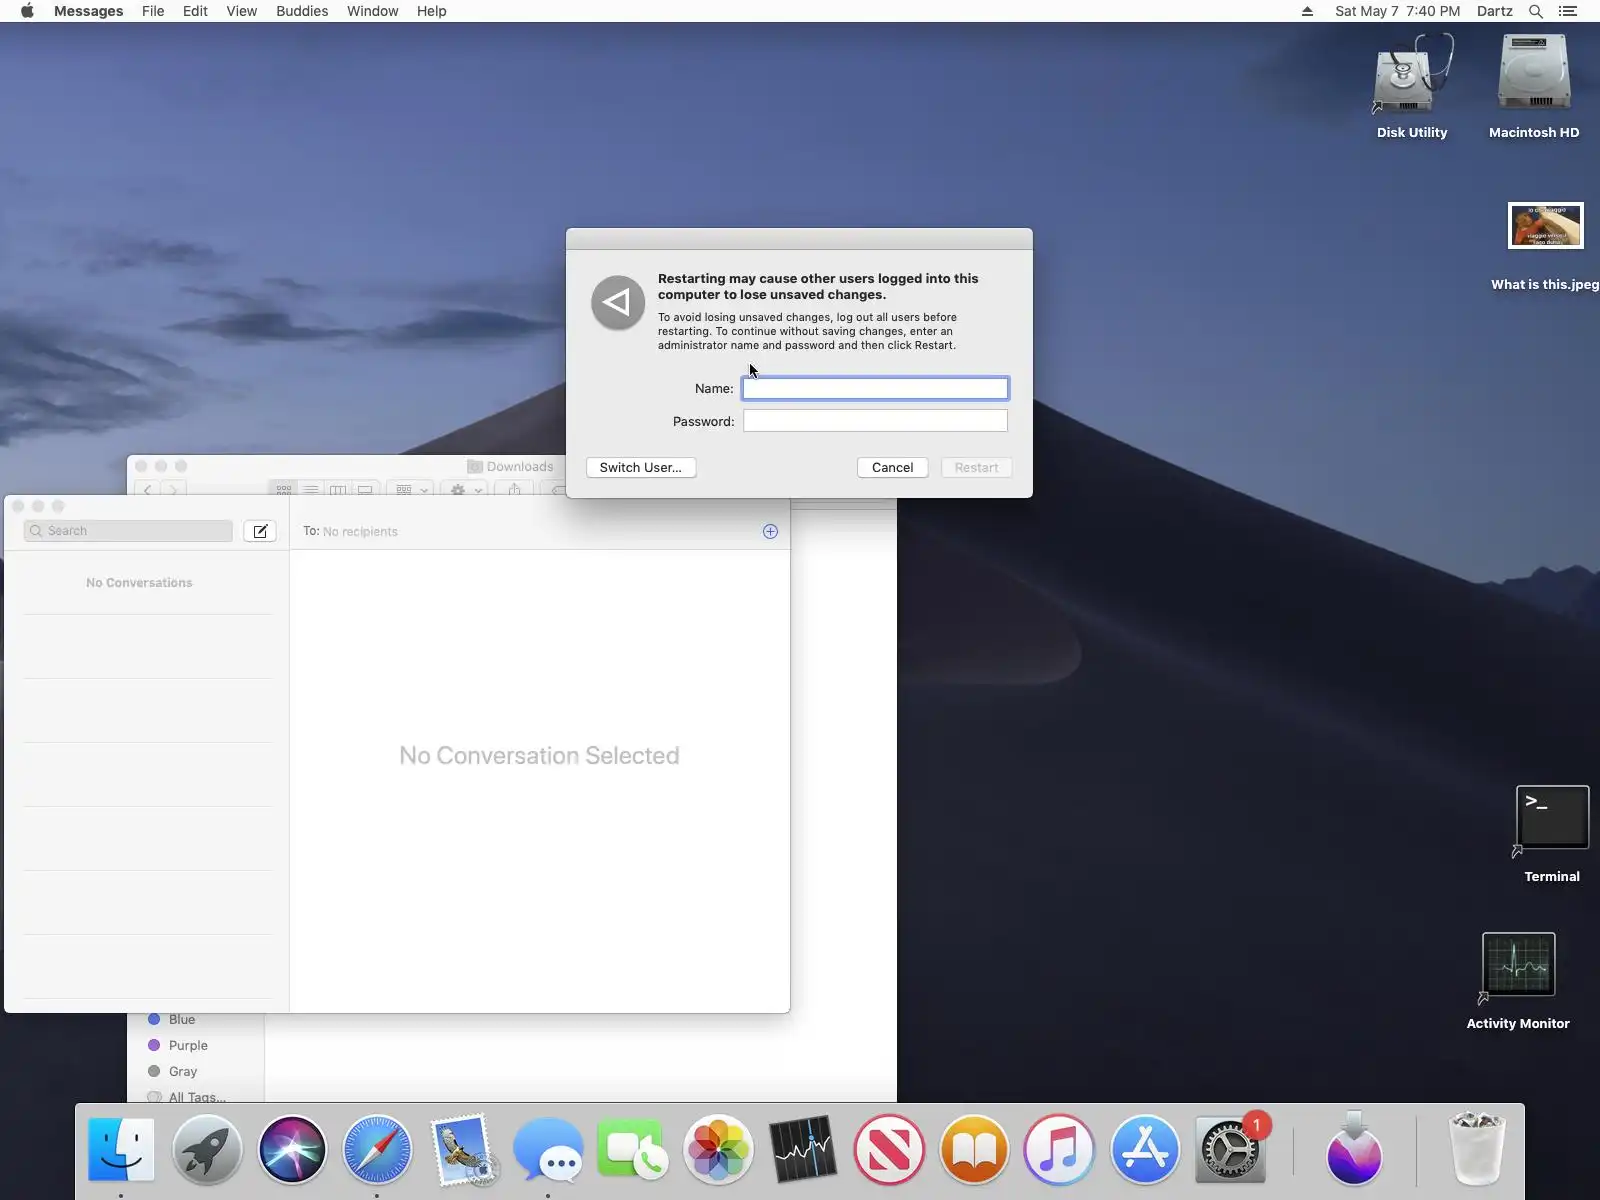Click the Finder forward arrow button
This screenshot has height=1200, width=1600.
[173, 490]
